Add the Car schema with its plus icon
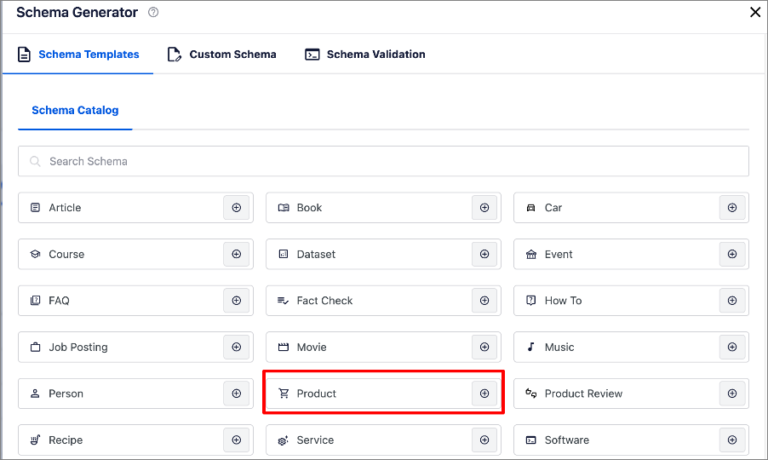 (x=732, y=208)
